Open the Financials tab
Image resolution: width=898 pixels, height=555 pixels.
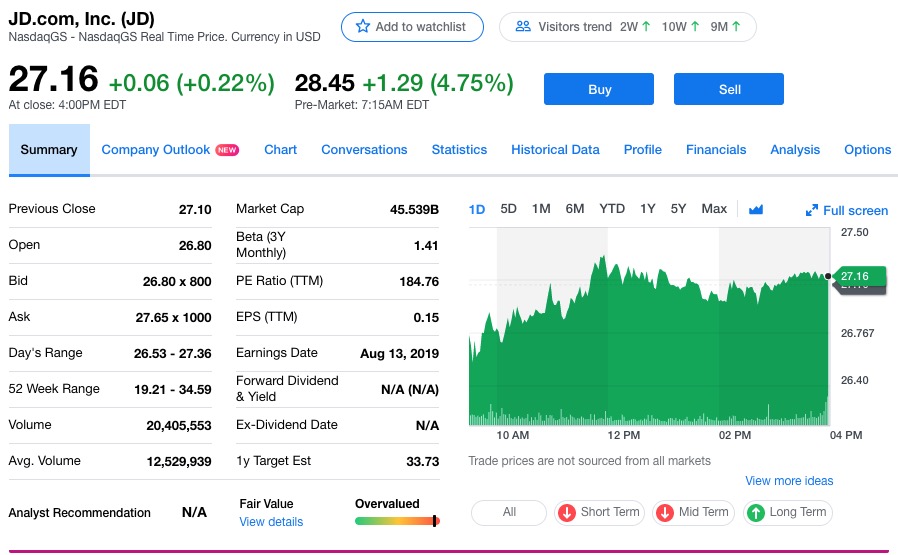[716, 150]
